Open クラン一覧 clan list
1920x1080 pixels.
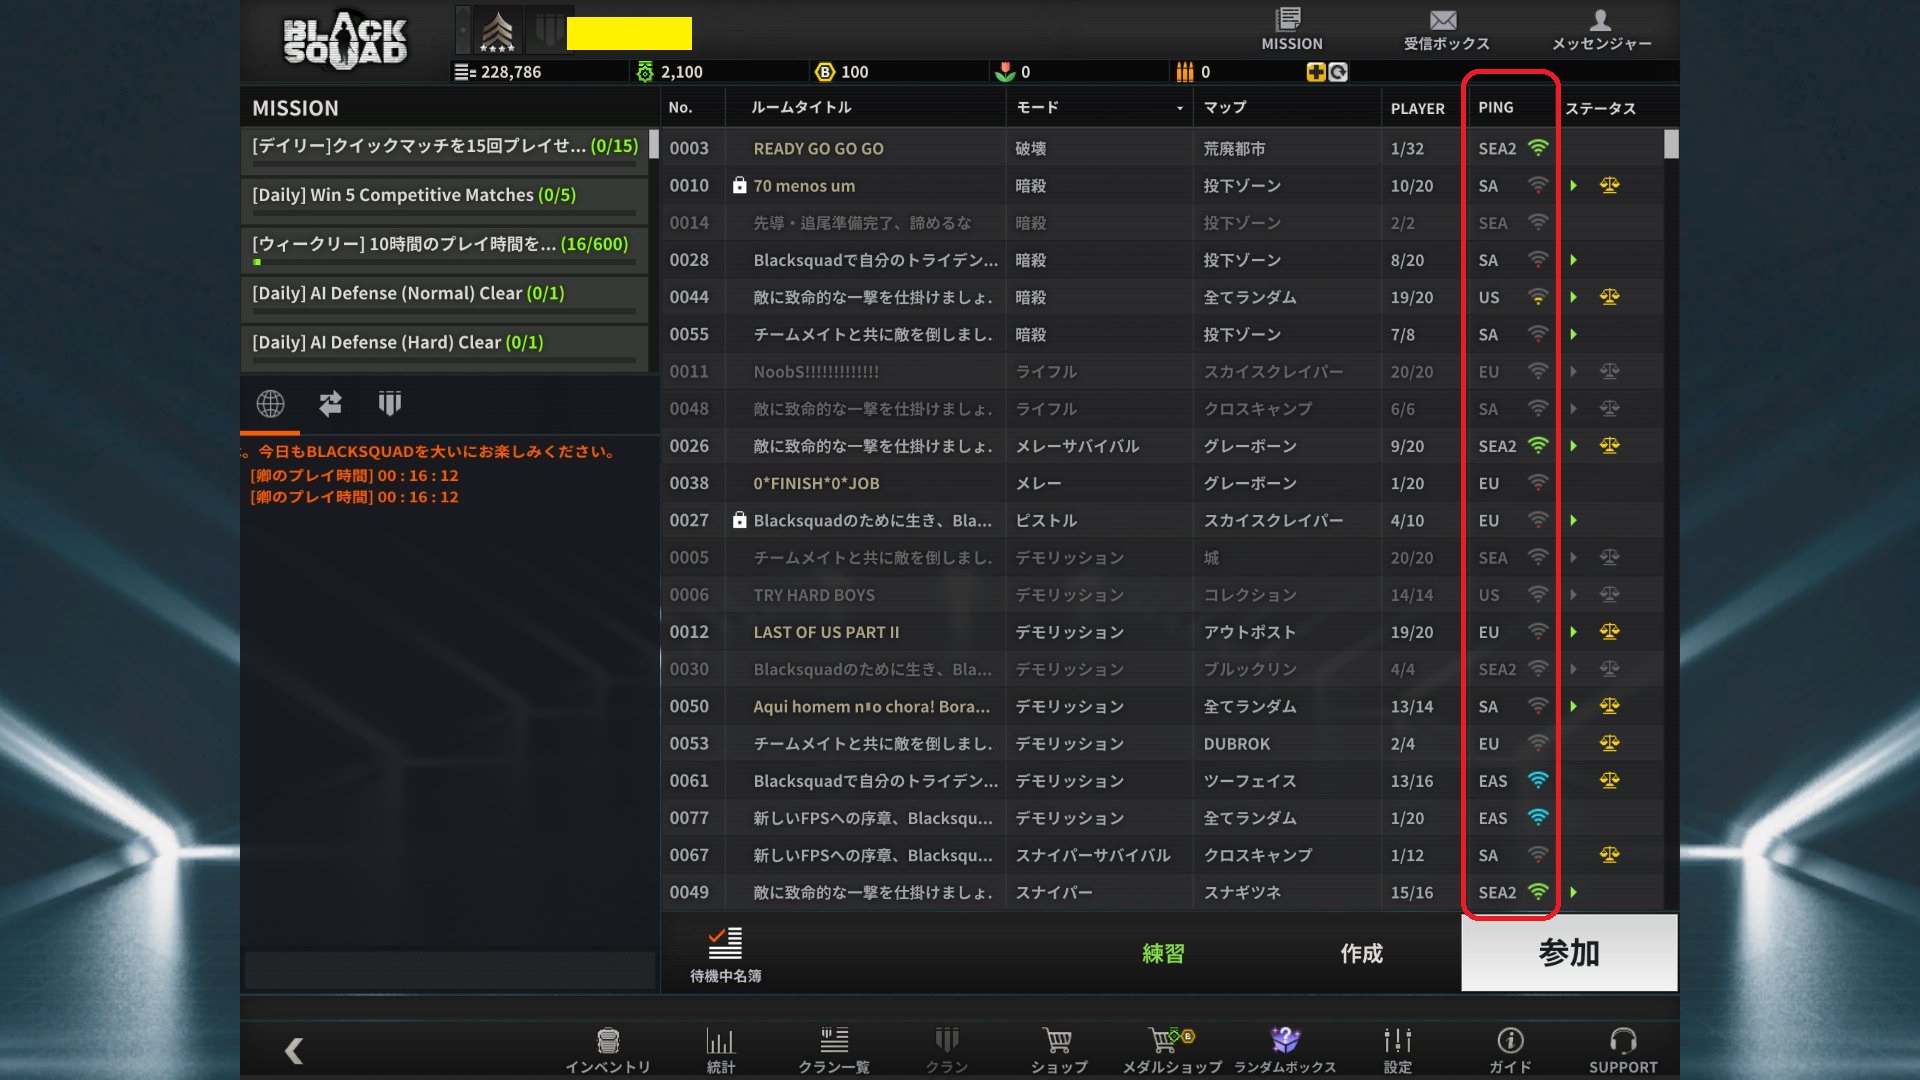(x=834, y=1050)
